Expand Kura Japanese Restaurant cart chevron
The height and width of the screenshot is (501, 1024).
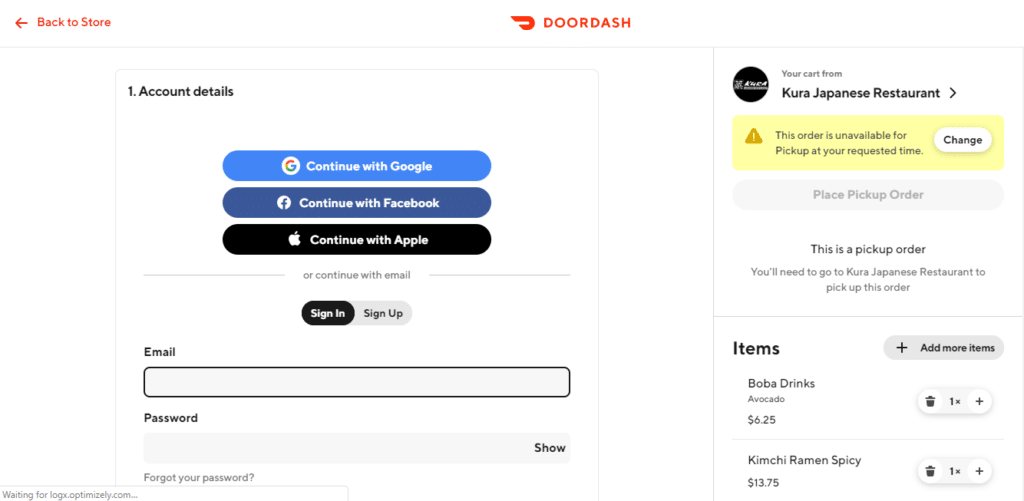[x=953, y=93]
